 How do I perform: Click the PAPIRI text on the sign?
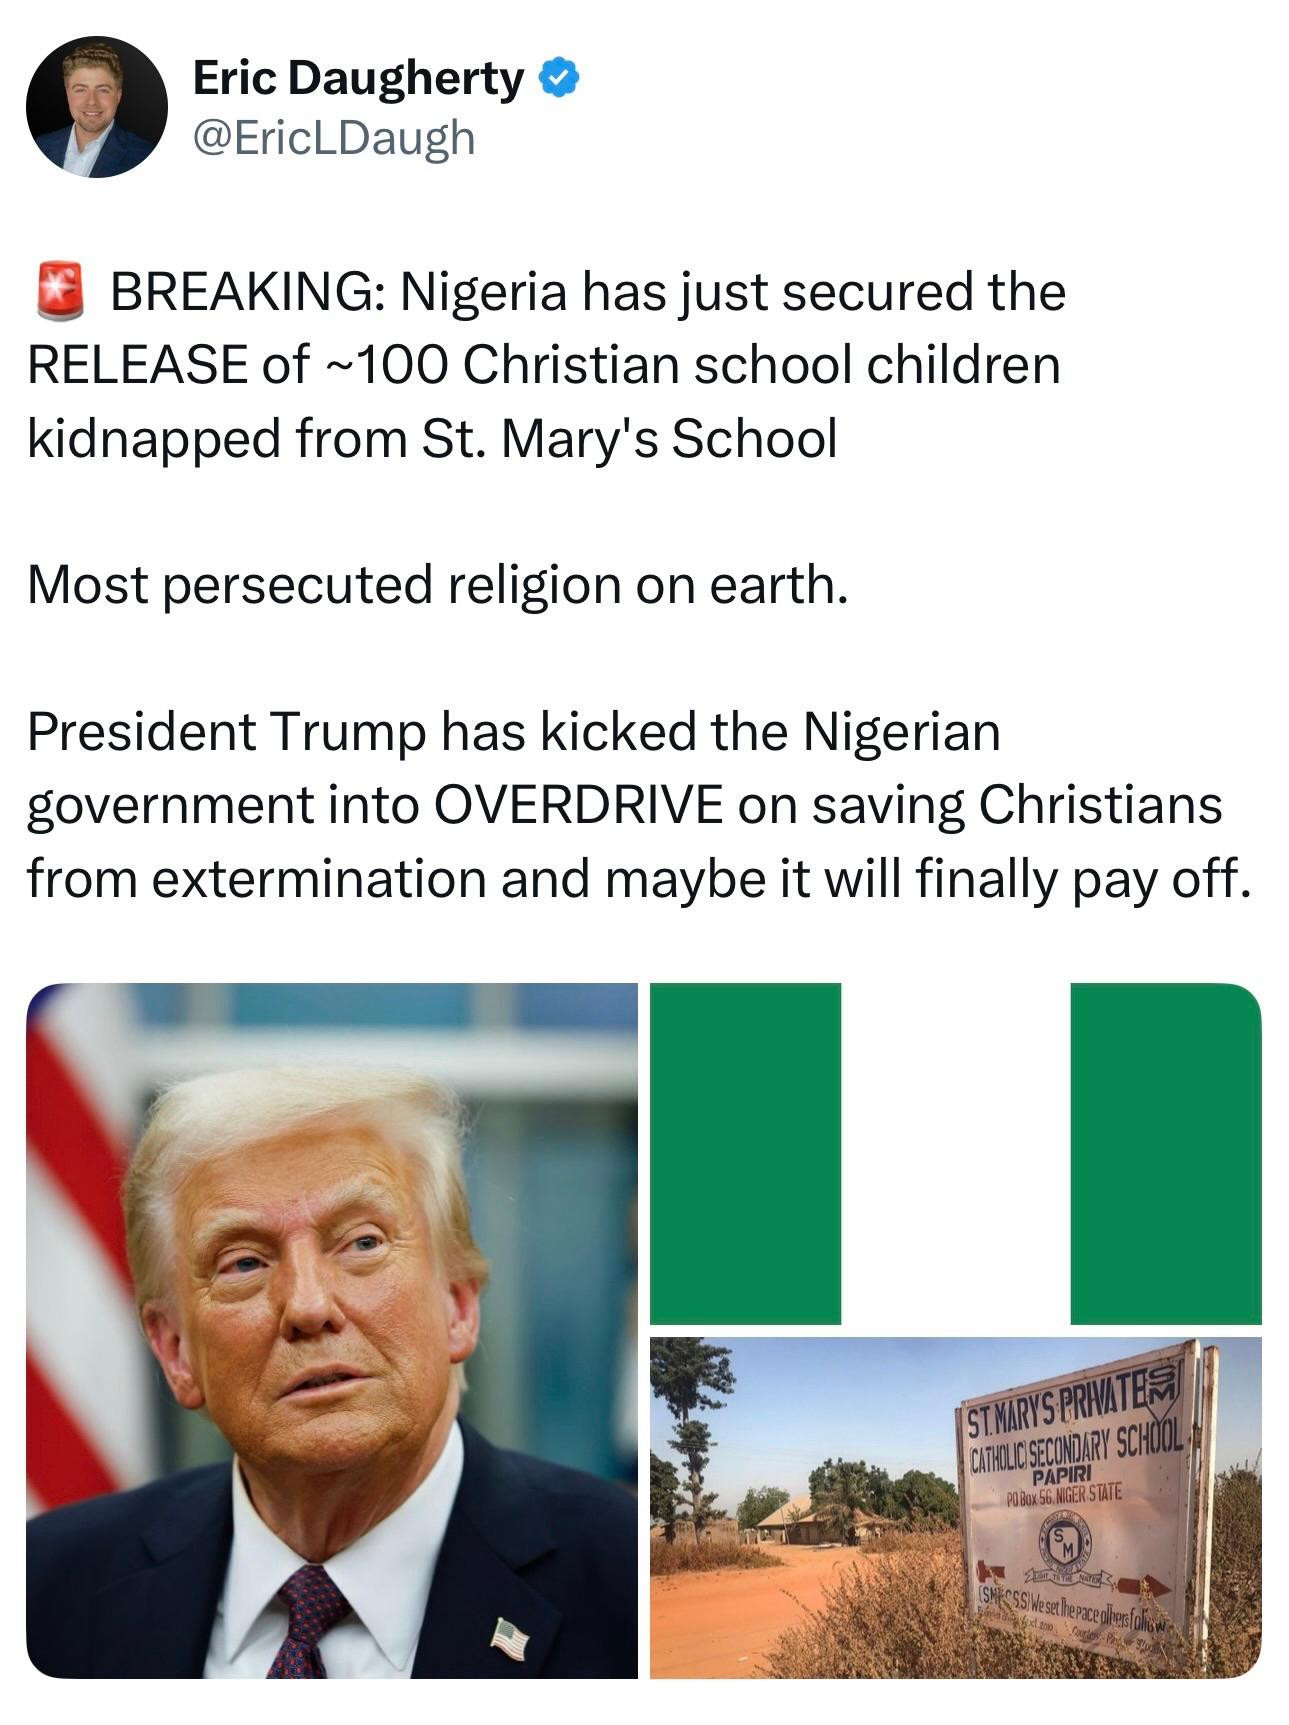[x=1063, y=1477]
